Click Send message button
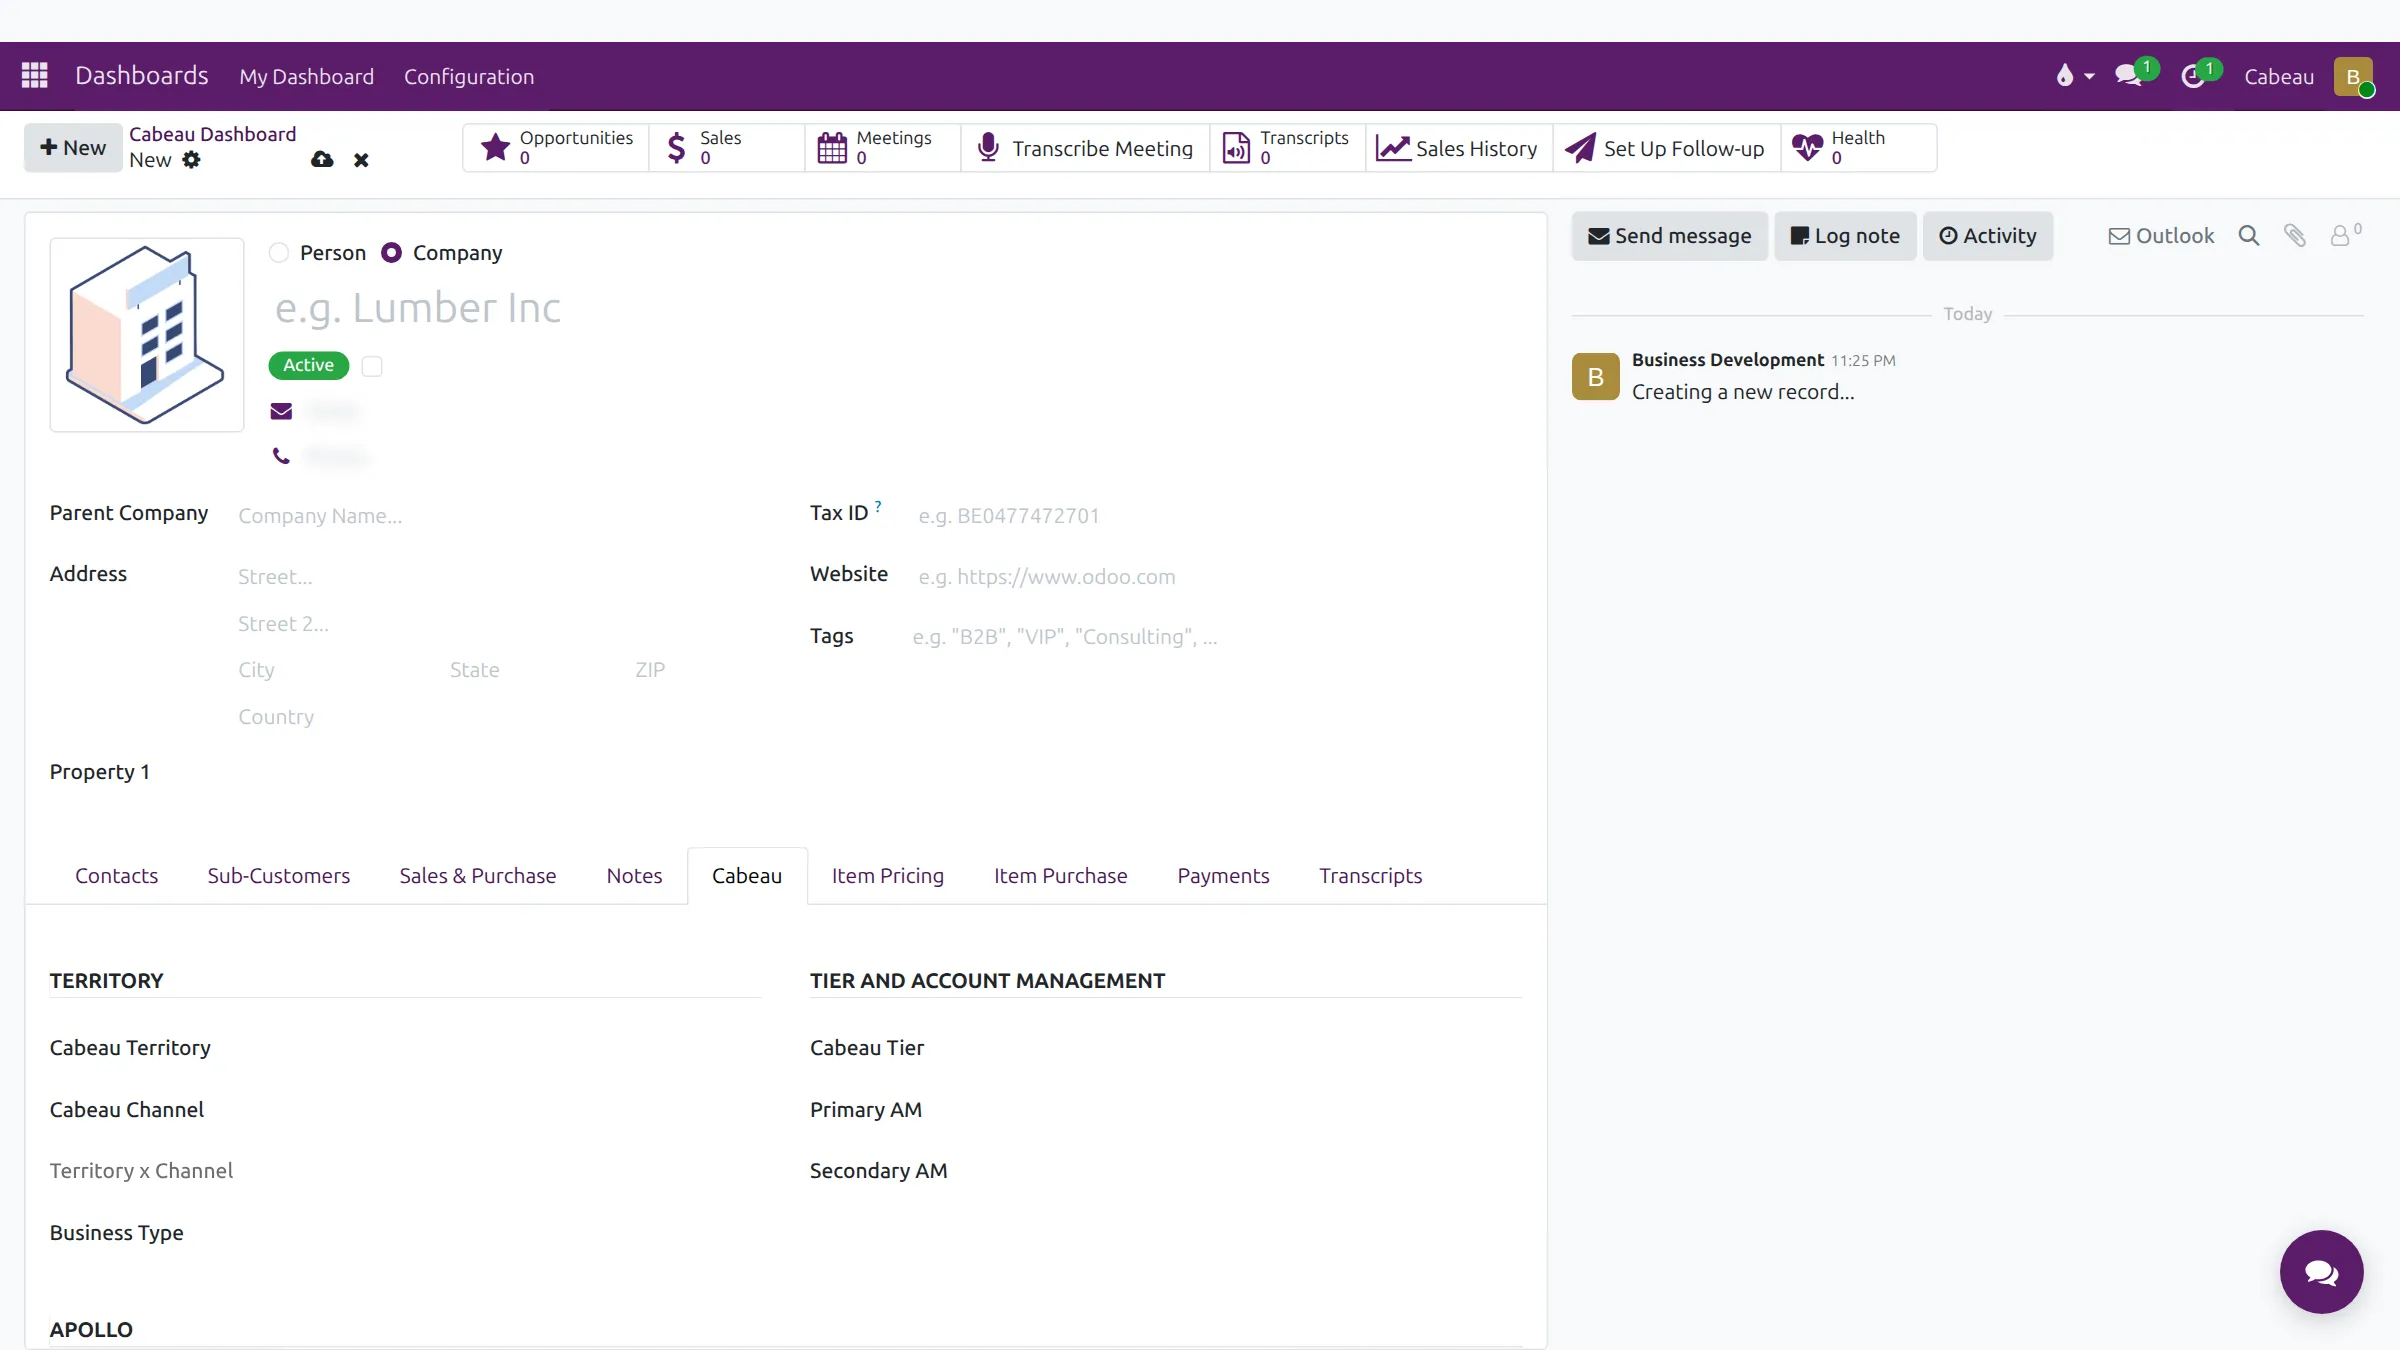 (1670, 236)
